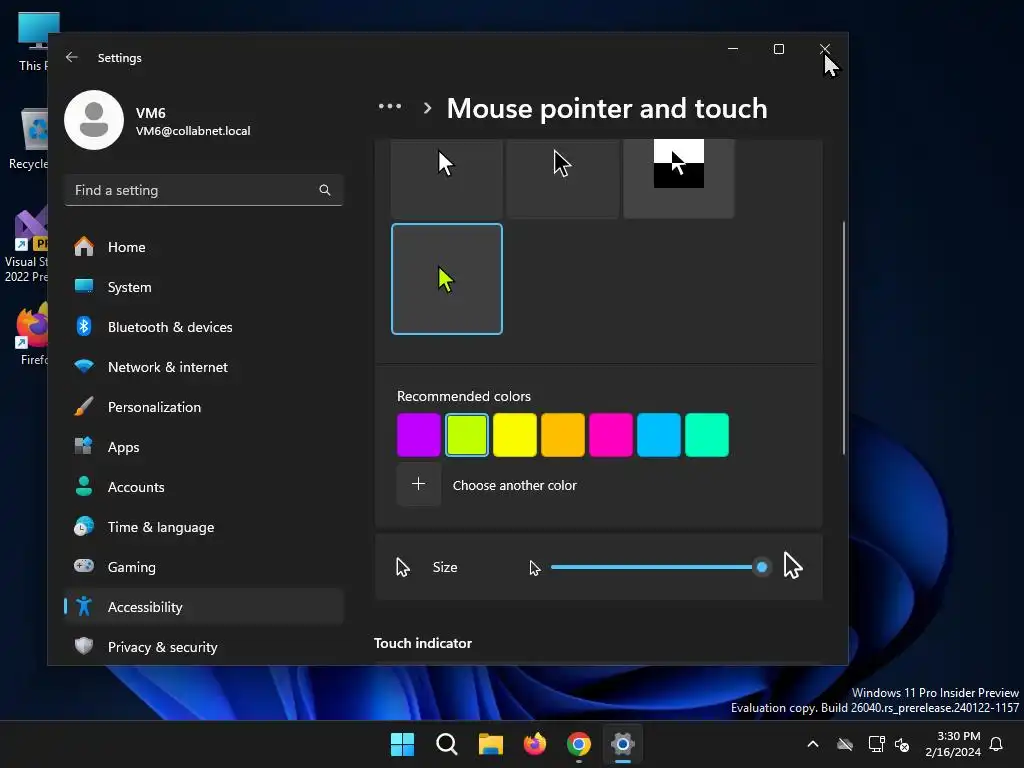
Task: Minimize the Settings window
Action: [733, 49]
